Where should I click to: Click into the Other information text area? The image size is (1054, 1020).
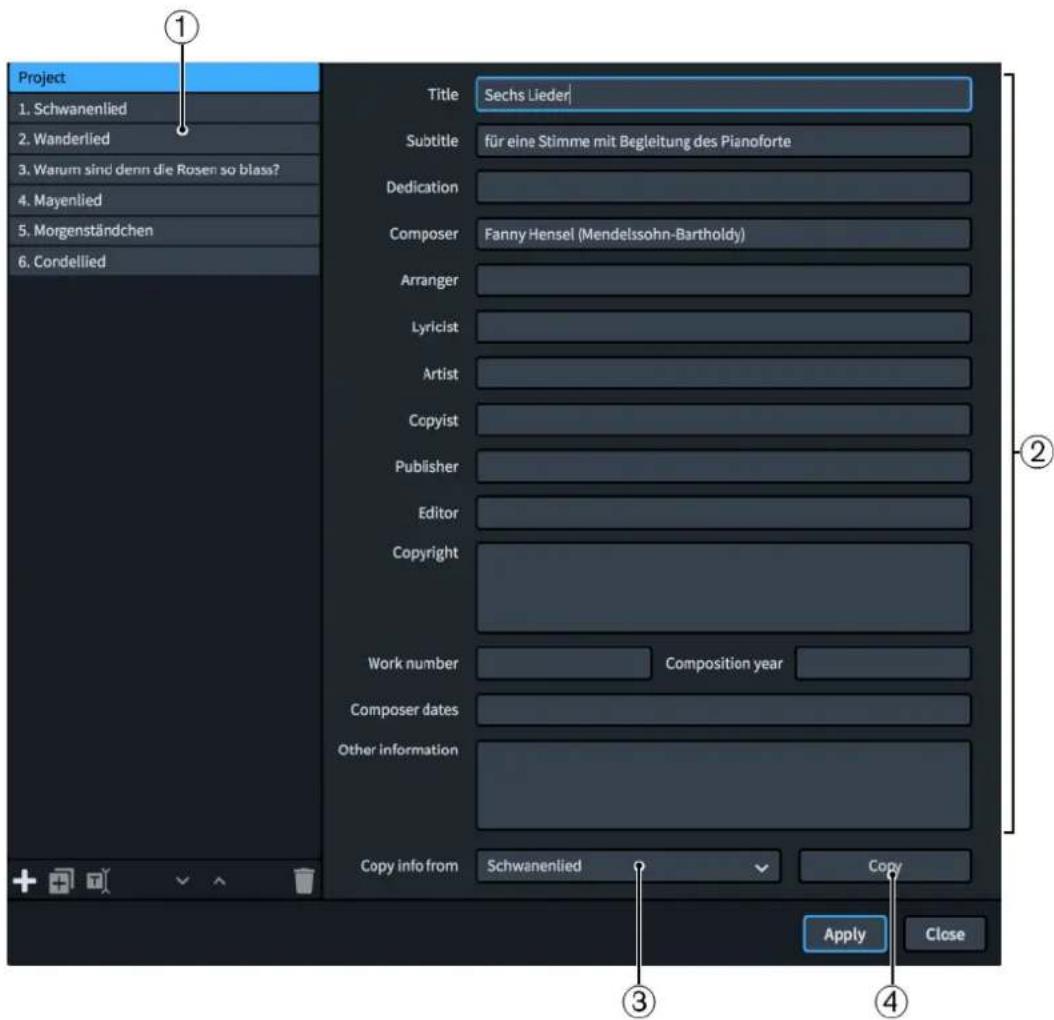pyautogui.click(x=723, y=785)
